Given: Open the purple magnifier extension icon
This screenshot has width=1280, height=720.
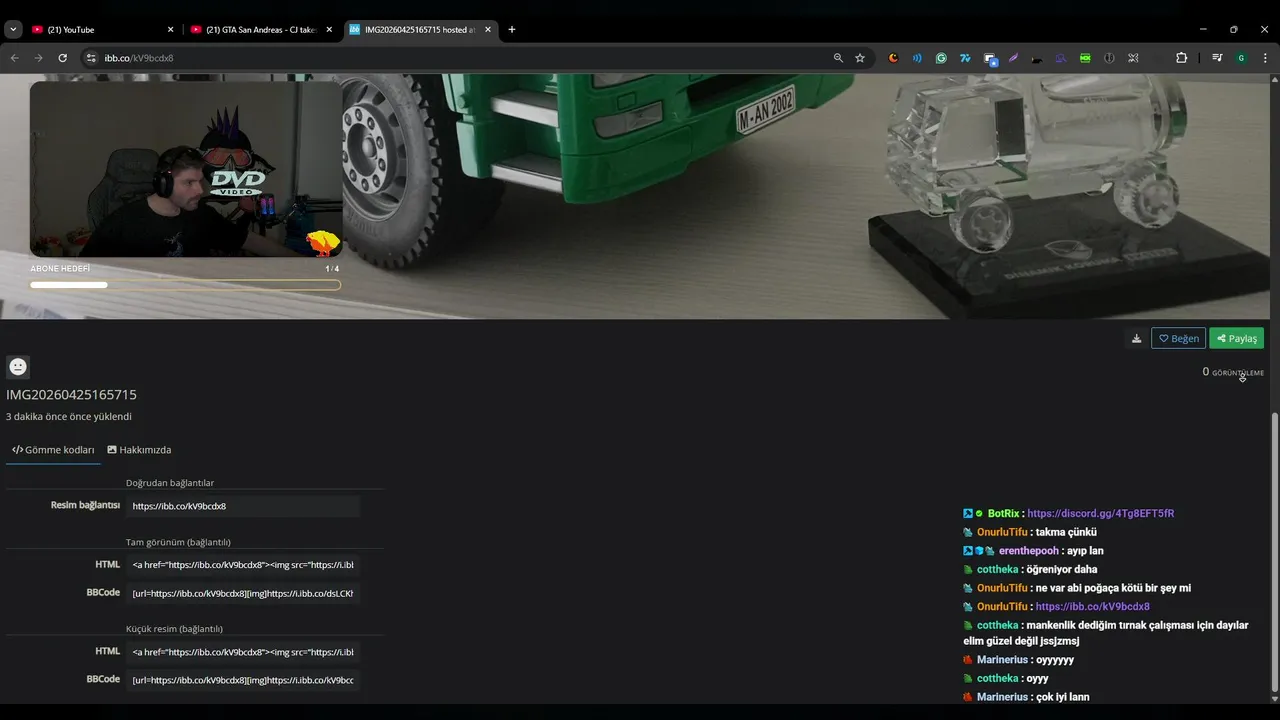Looking at the screenshot, I should pos(1061,58).
